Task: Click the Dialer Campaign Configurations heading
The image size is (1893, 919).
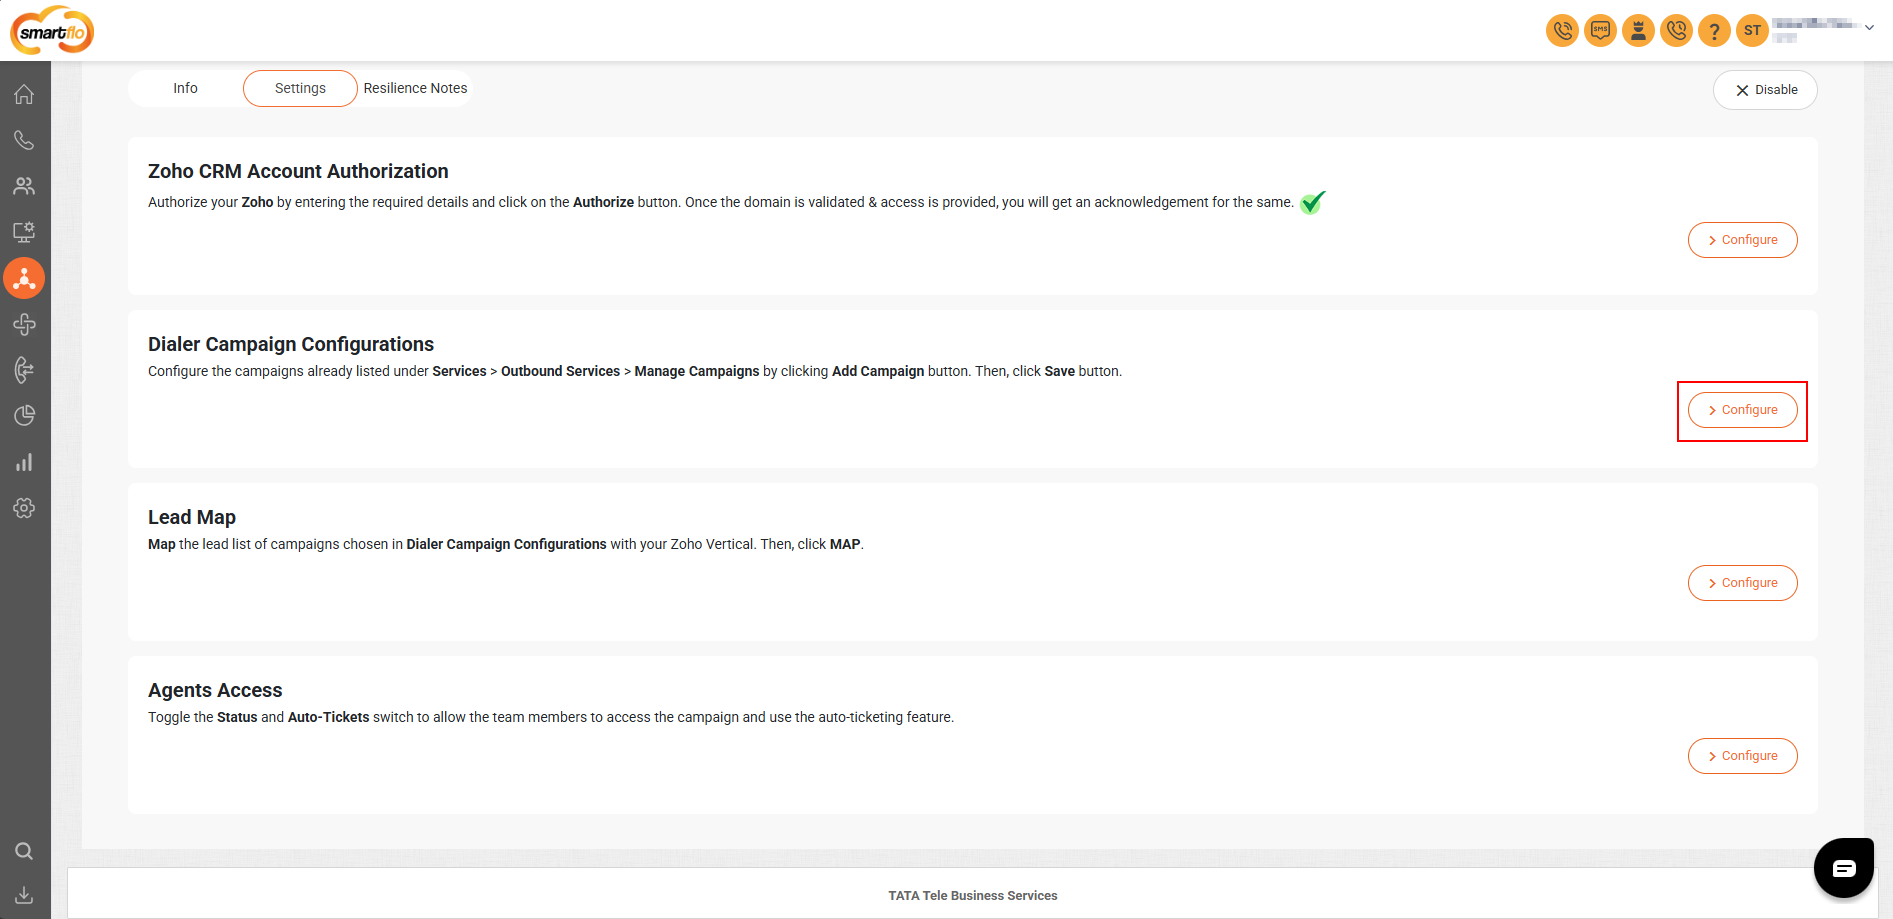Action: pos(291,344)
